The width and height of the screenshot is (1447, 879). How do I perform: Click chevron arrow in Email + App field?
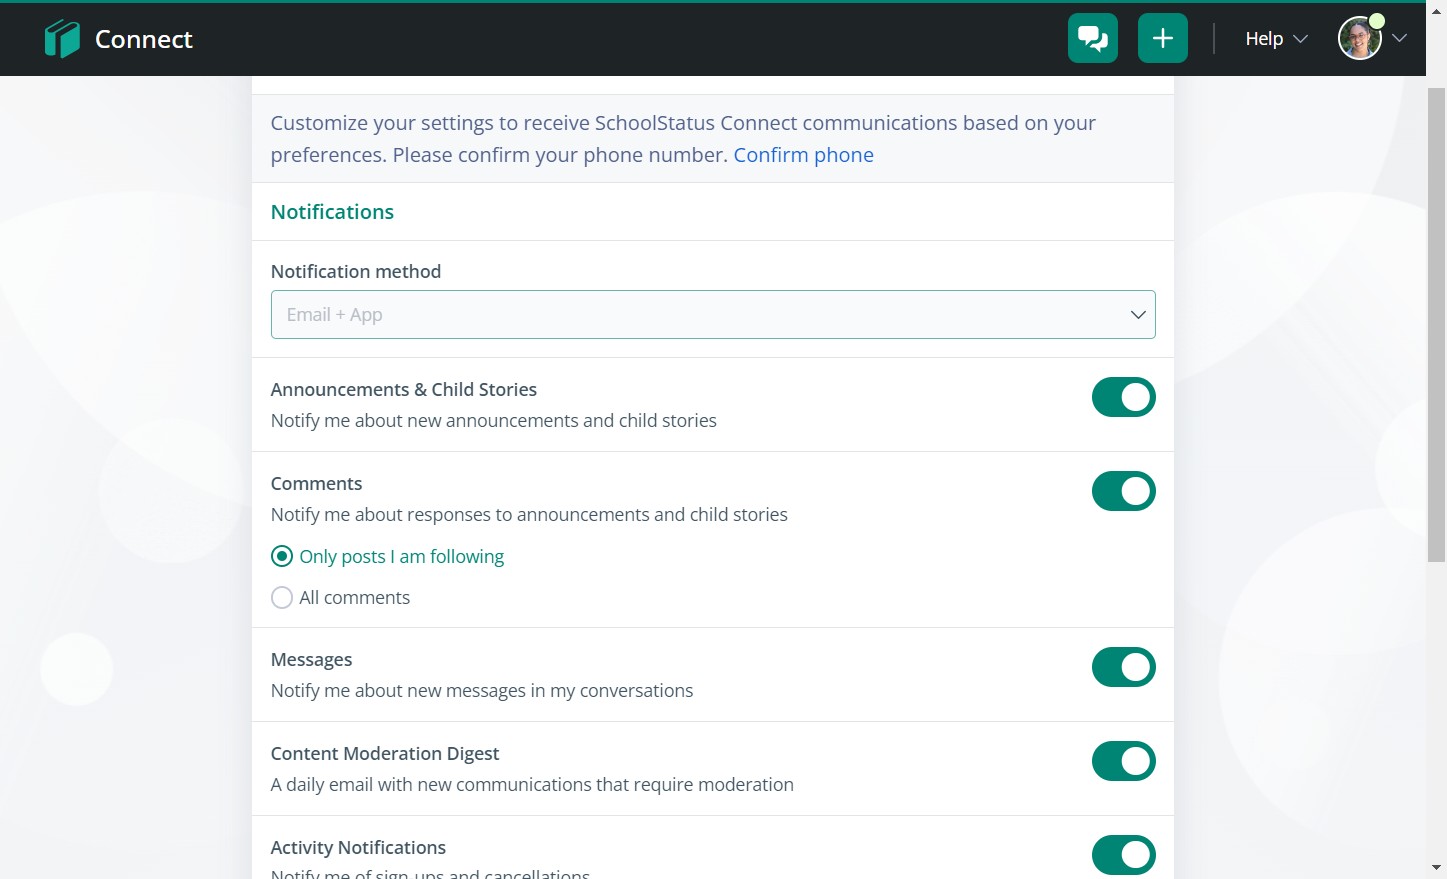click(x=1137, y=315)
